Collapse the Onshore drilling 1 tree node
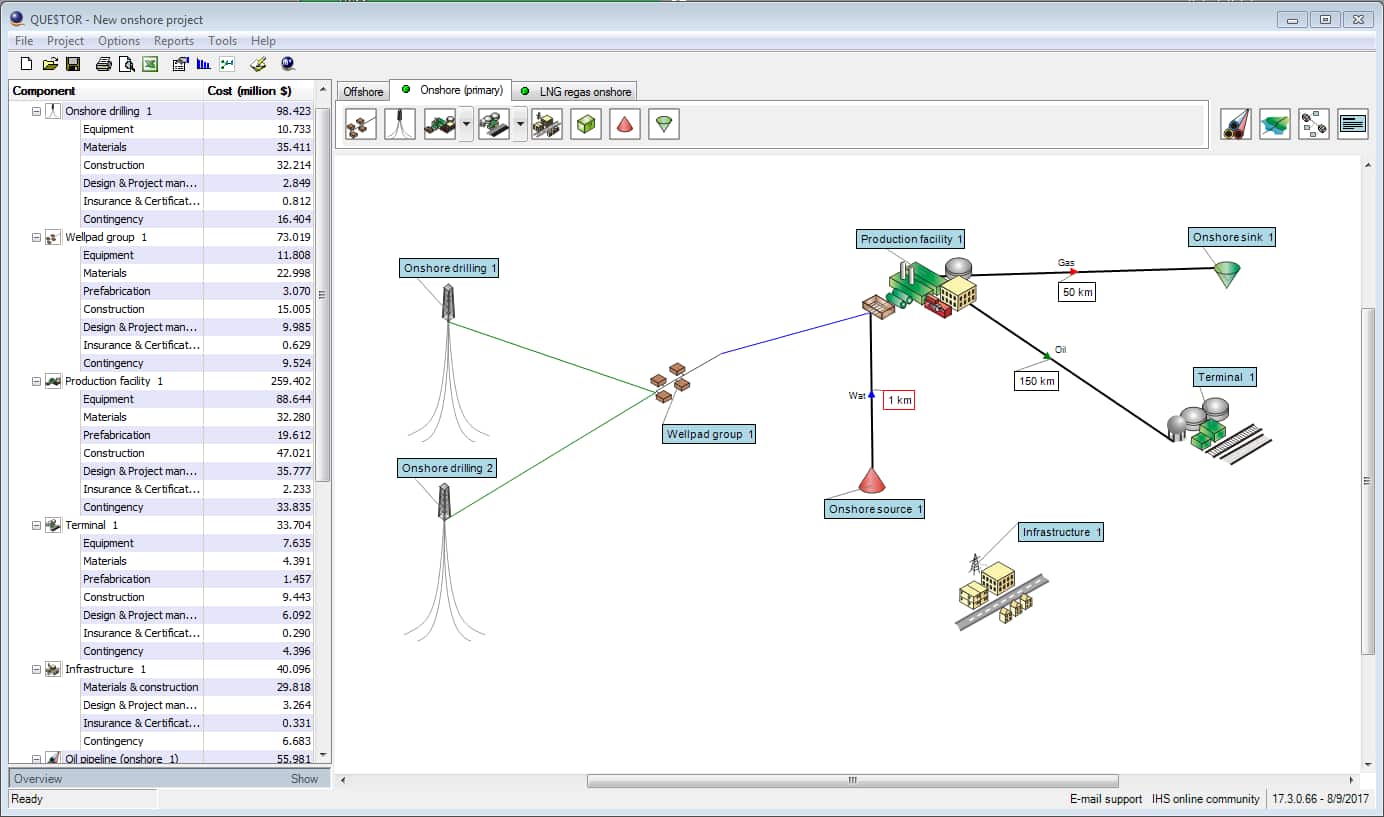1384x817 pixels. click(37, 111)
